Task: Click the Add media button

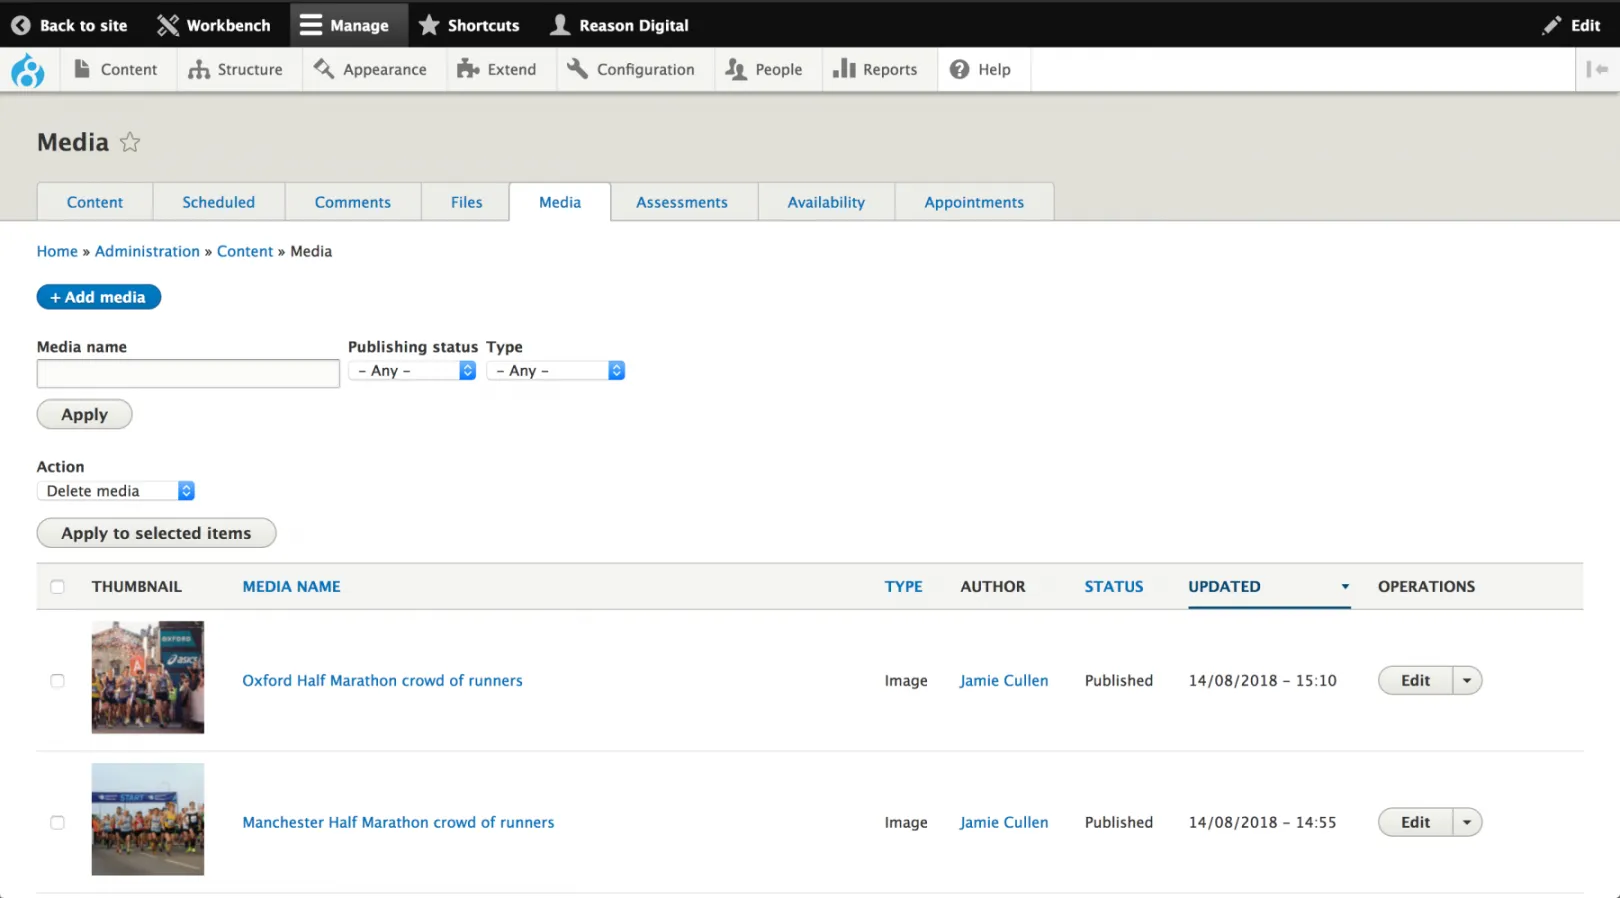Action: tap(98, 297)
